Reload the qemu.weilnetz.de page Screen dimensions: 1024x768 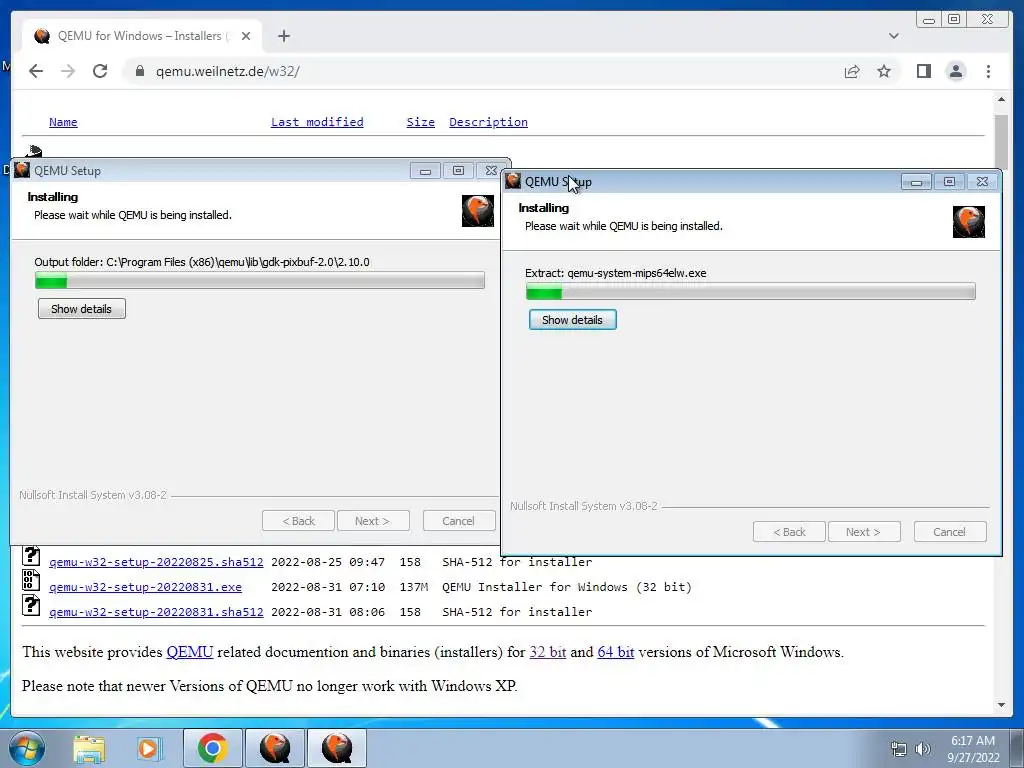(100, 71)
